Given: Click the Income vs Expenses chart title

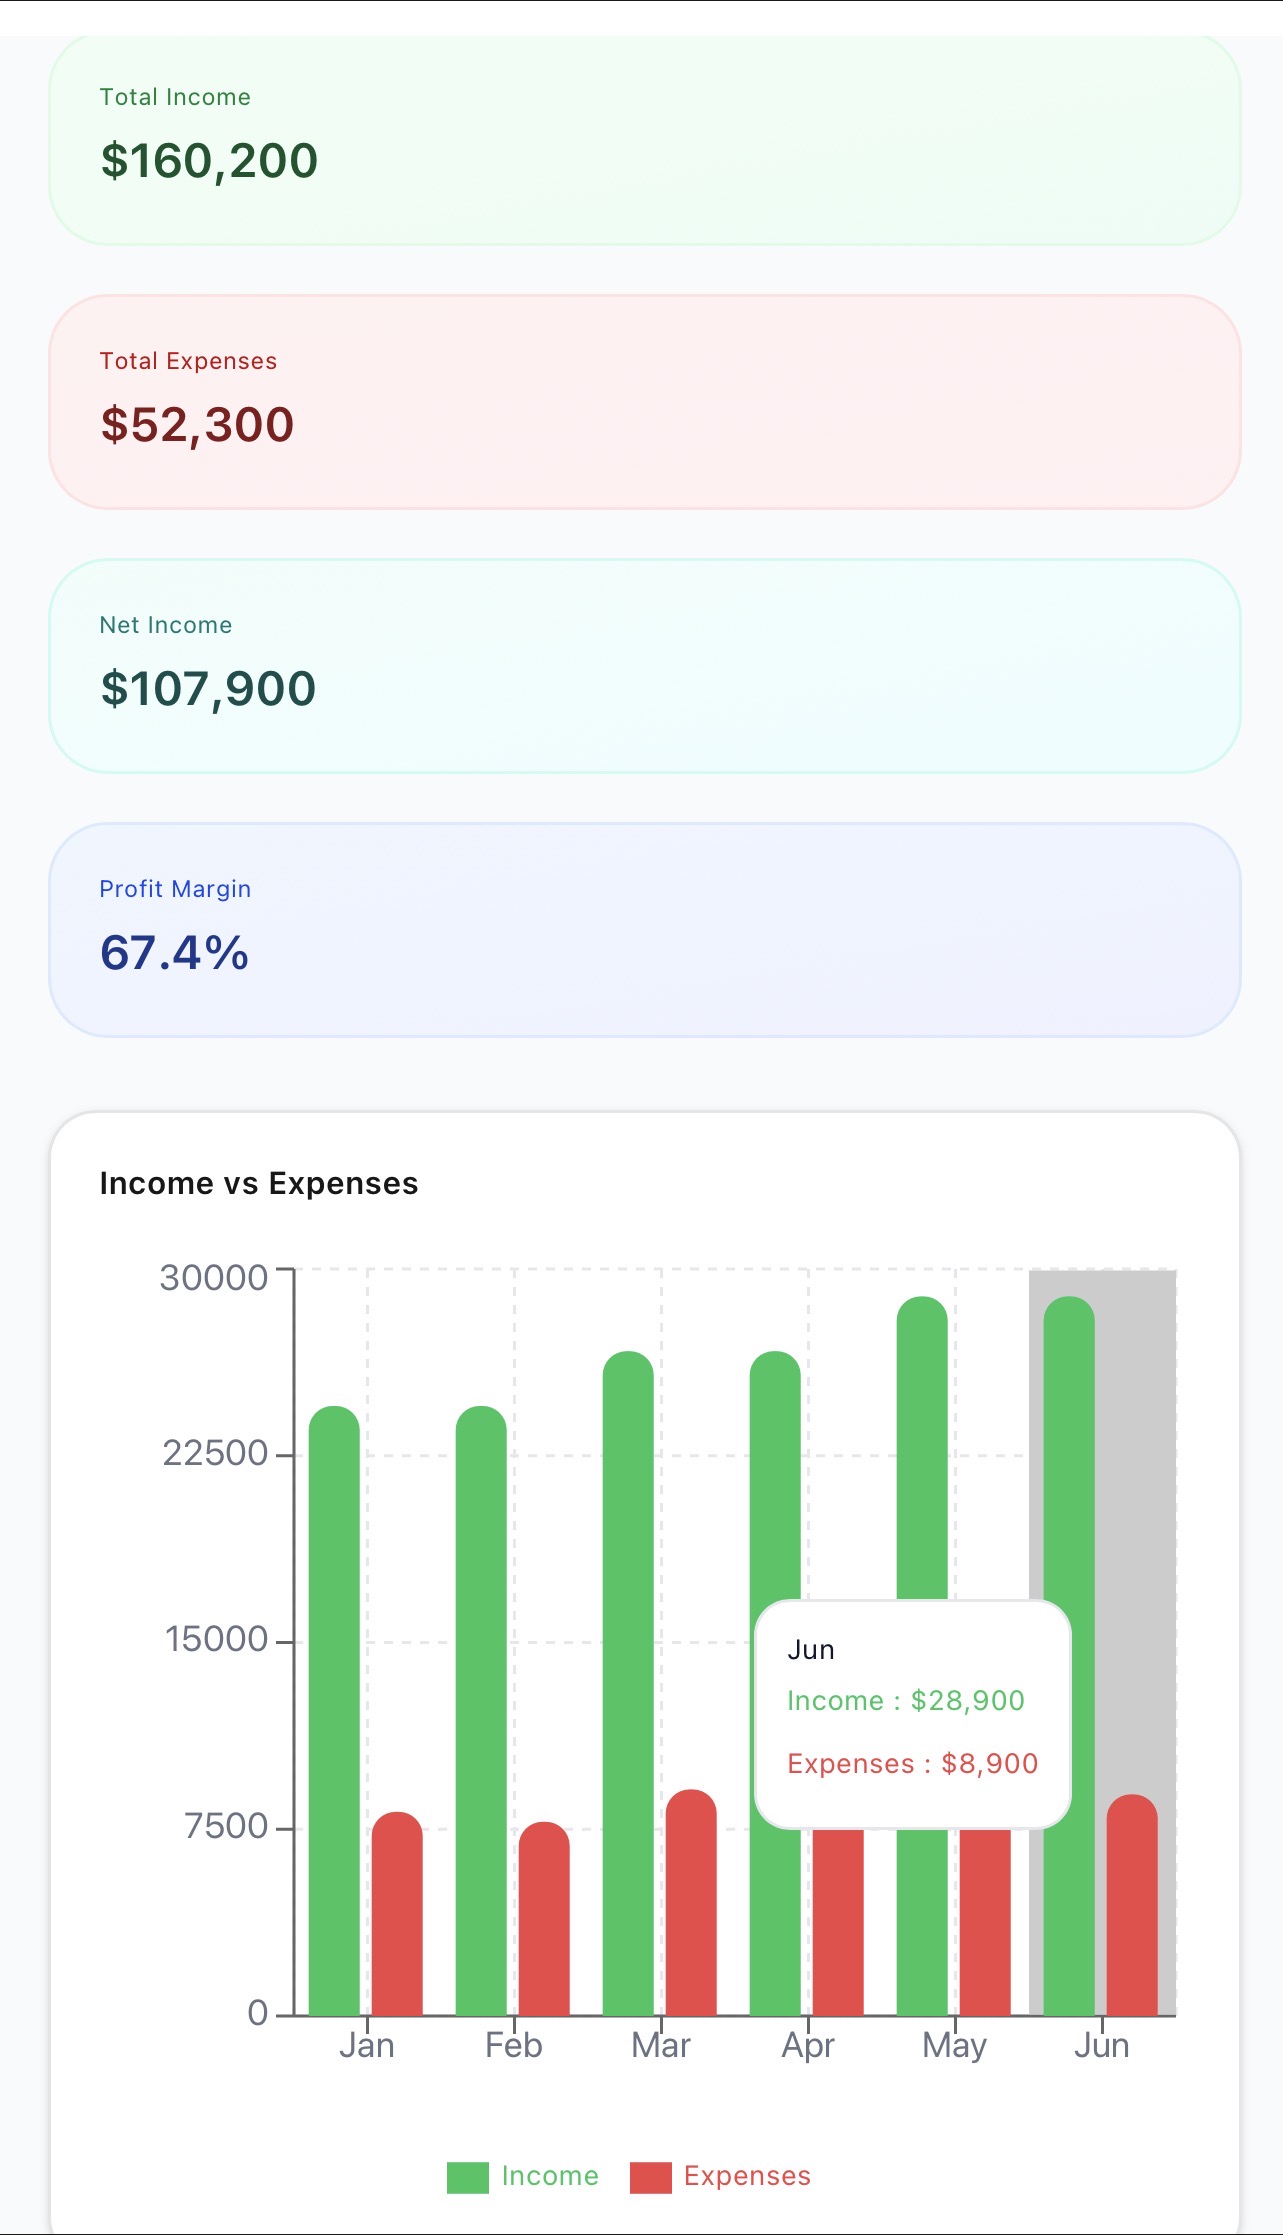Looking at the screenshot, I should pos(259,1183).
